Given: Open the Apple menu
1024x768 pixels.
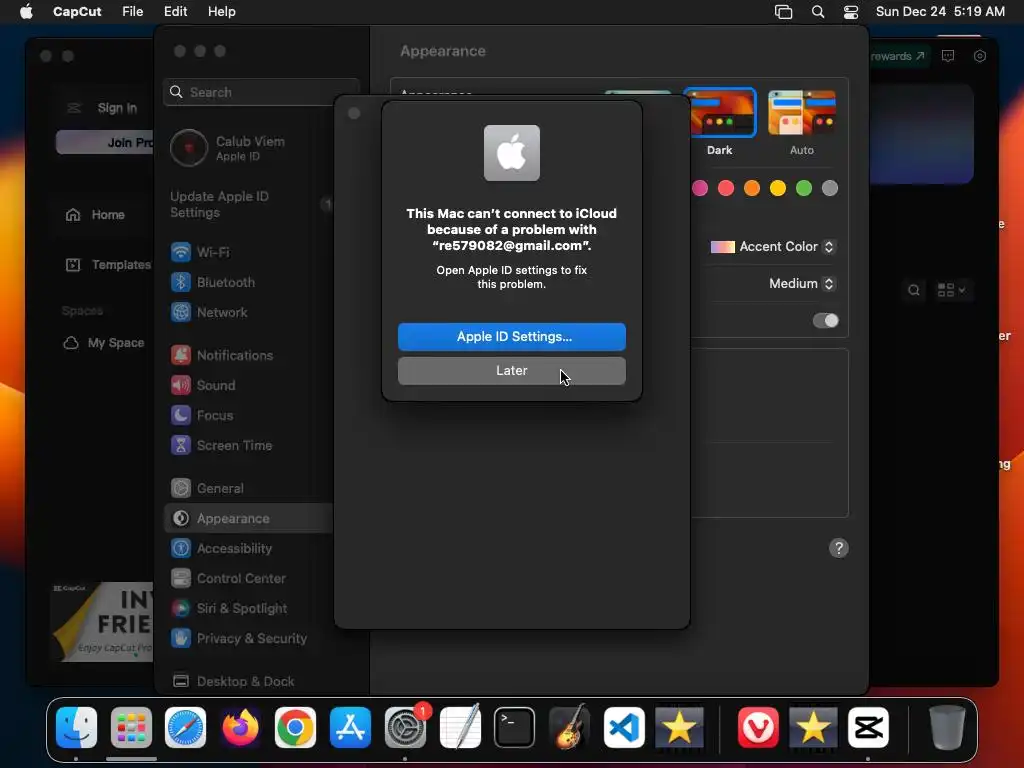Looking at the screenshot, I should [x=26, y=12].
